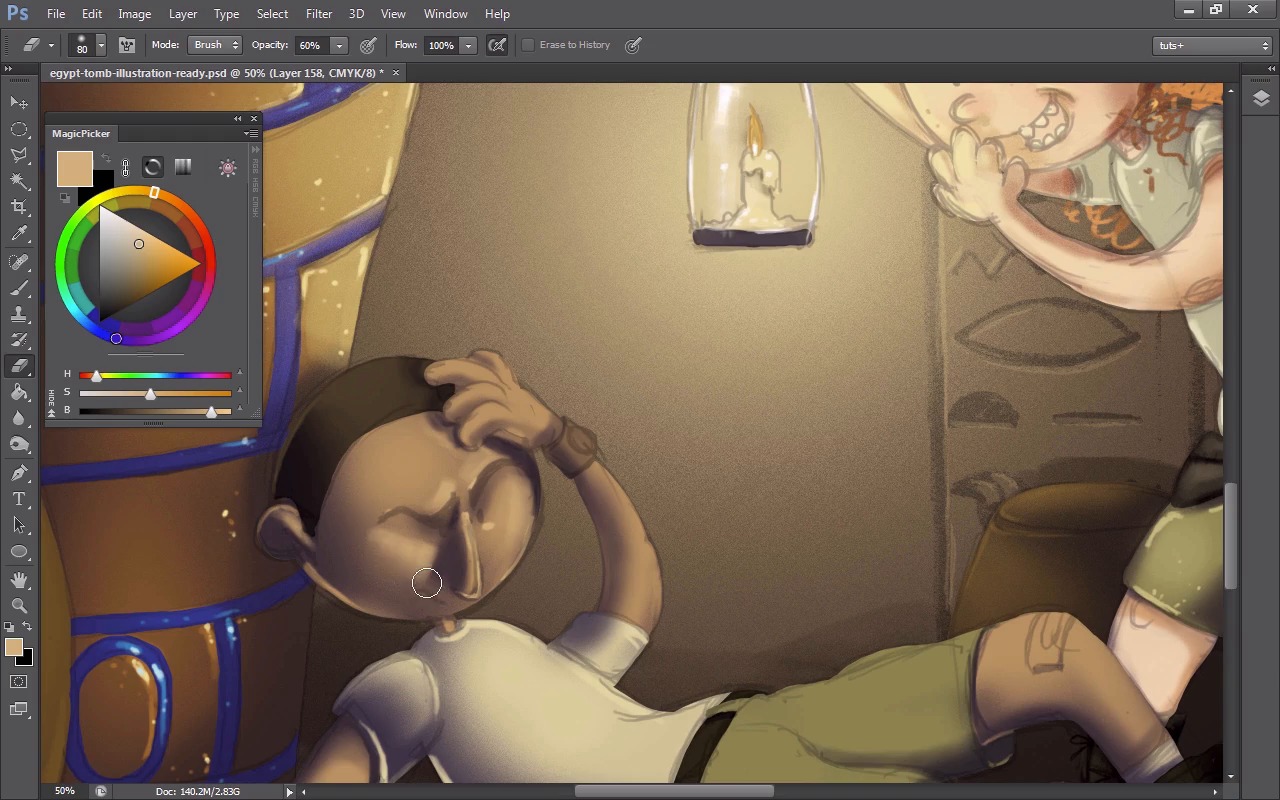Click the zoom percentage field in status bar

65,791
